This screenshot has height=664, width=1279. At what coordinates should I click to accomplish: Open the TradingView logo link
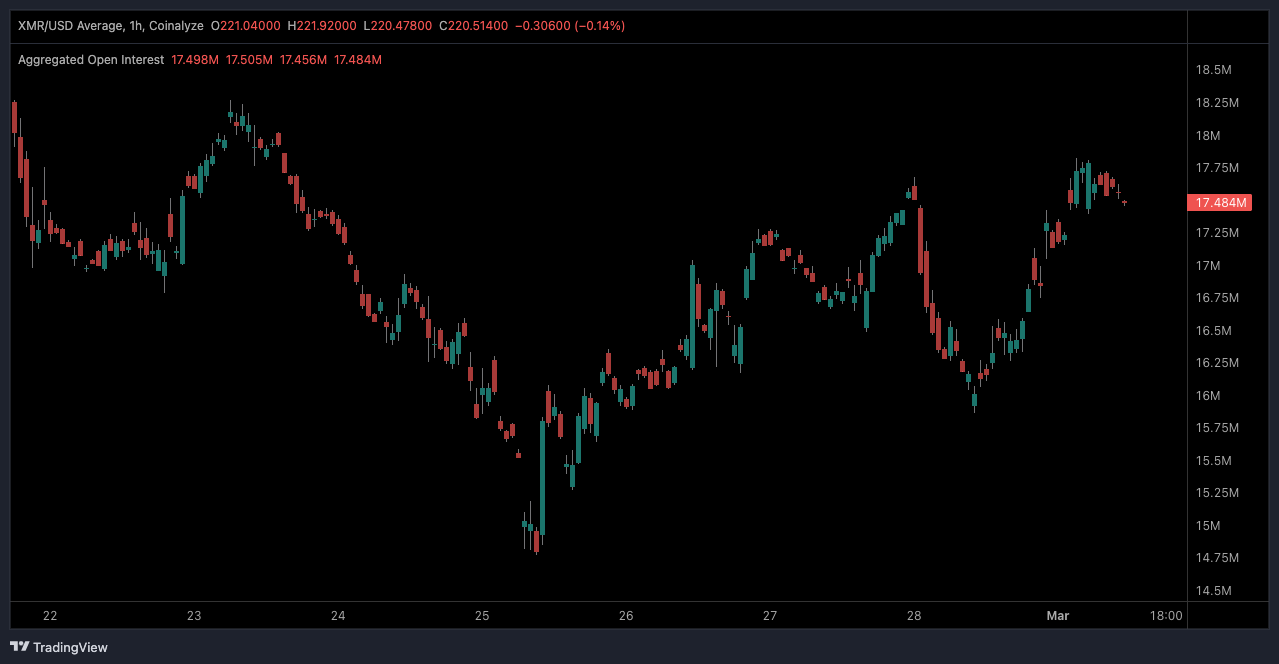pyautogui.click(x=58, y=647)
